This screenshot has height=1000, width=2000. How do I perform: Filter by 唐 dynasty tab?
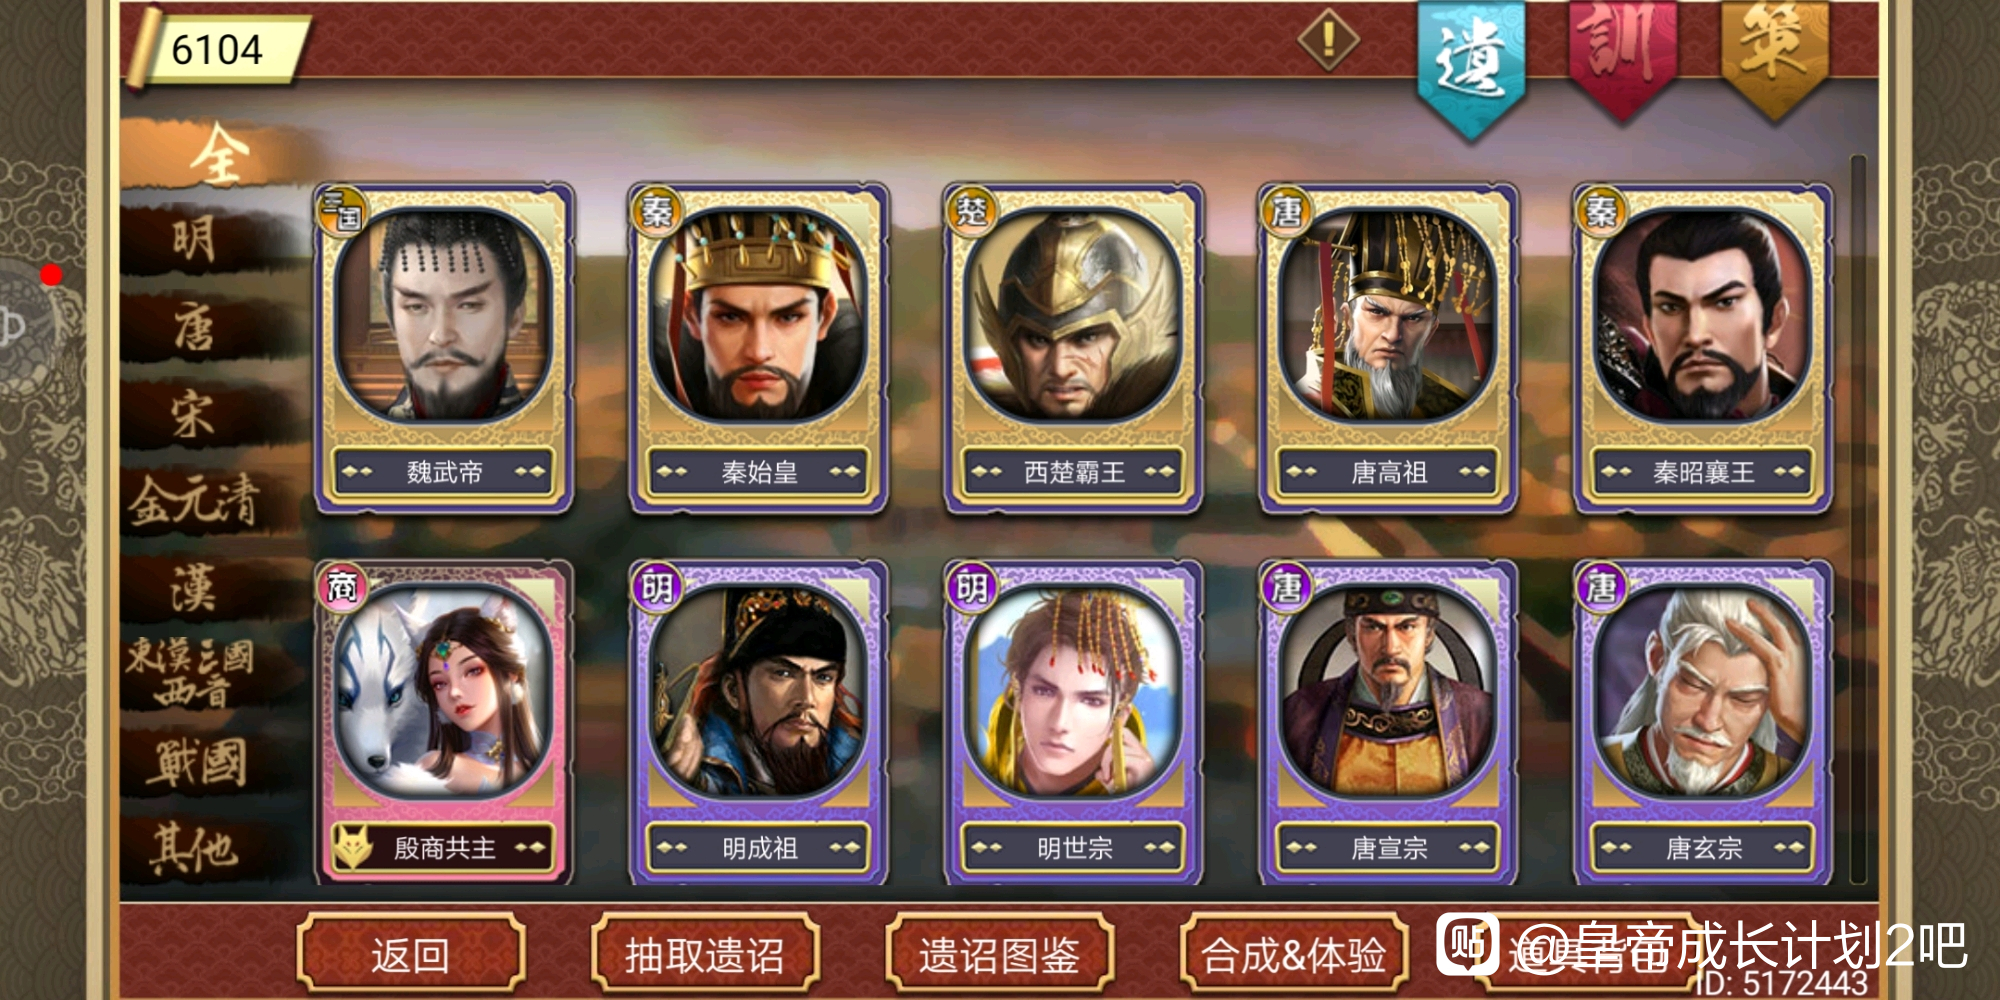[195, 327]
